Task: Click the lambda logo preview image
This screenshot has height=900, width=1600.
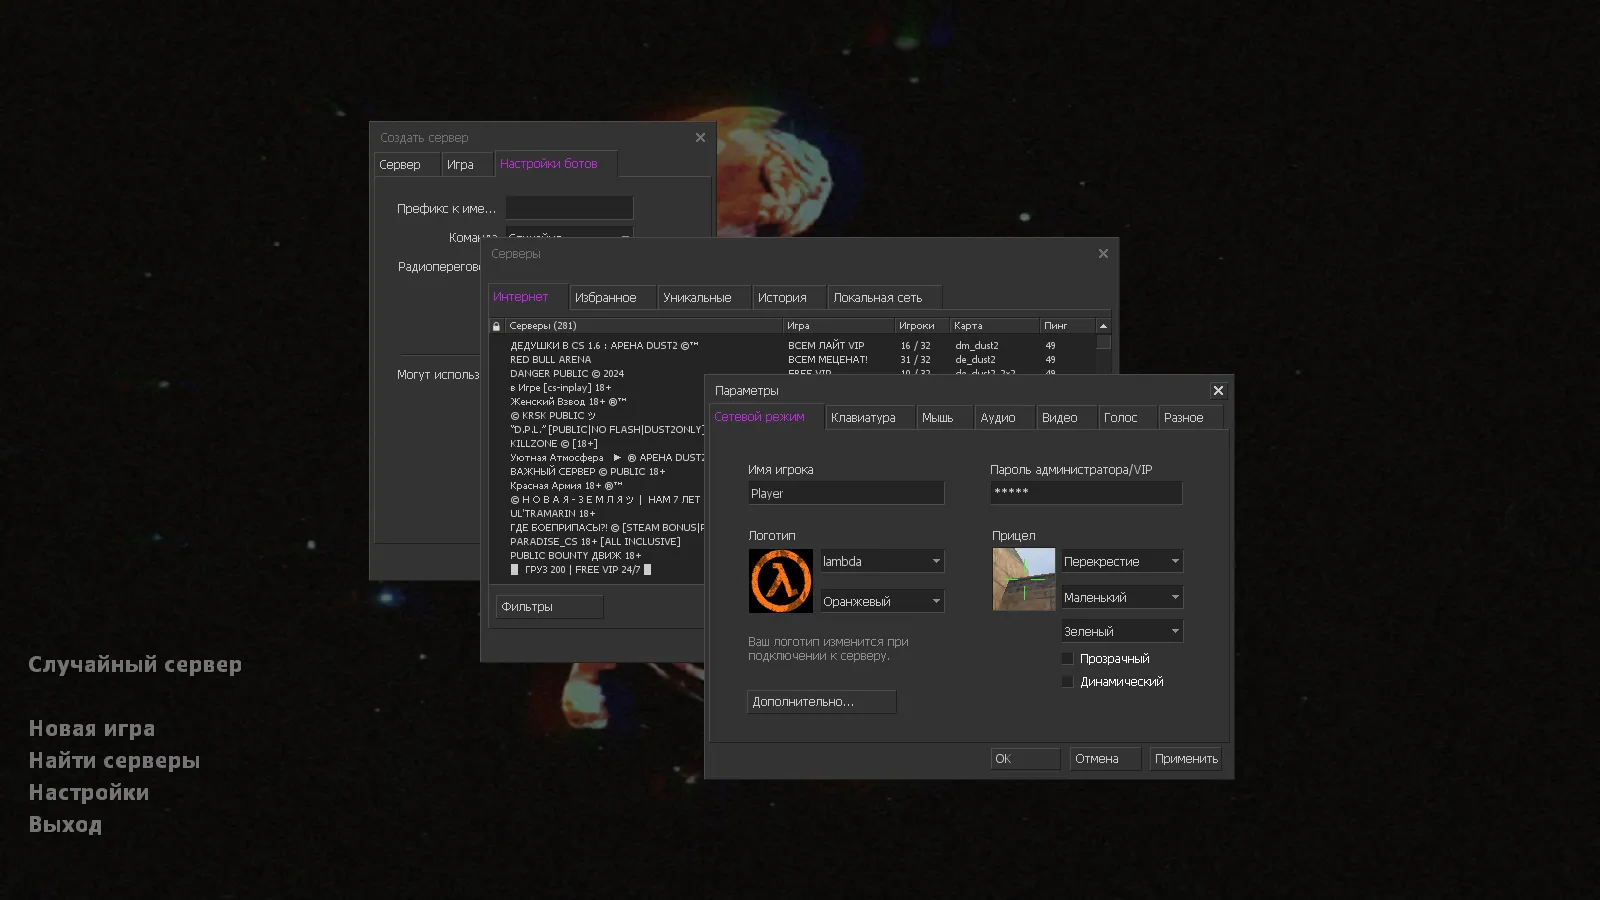Action: tap(780, 580)
